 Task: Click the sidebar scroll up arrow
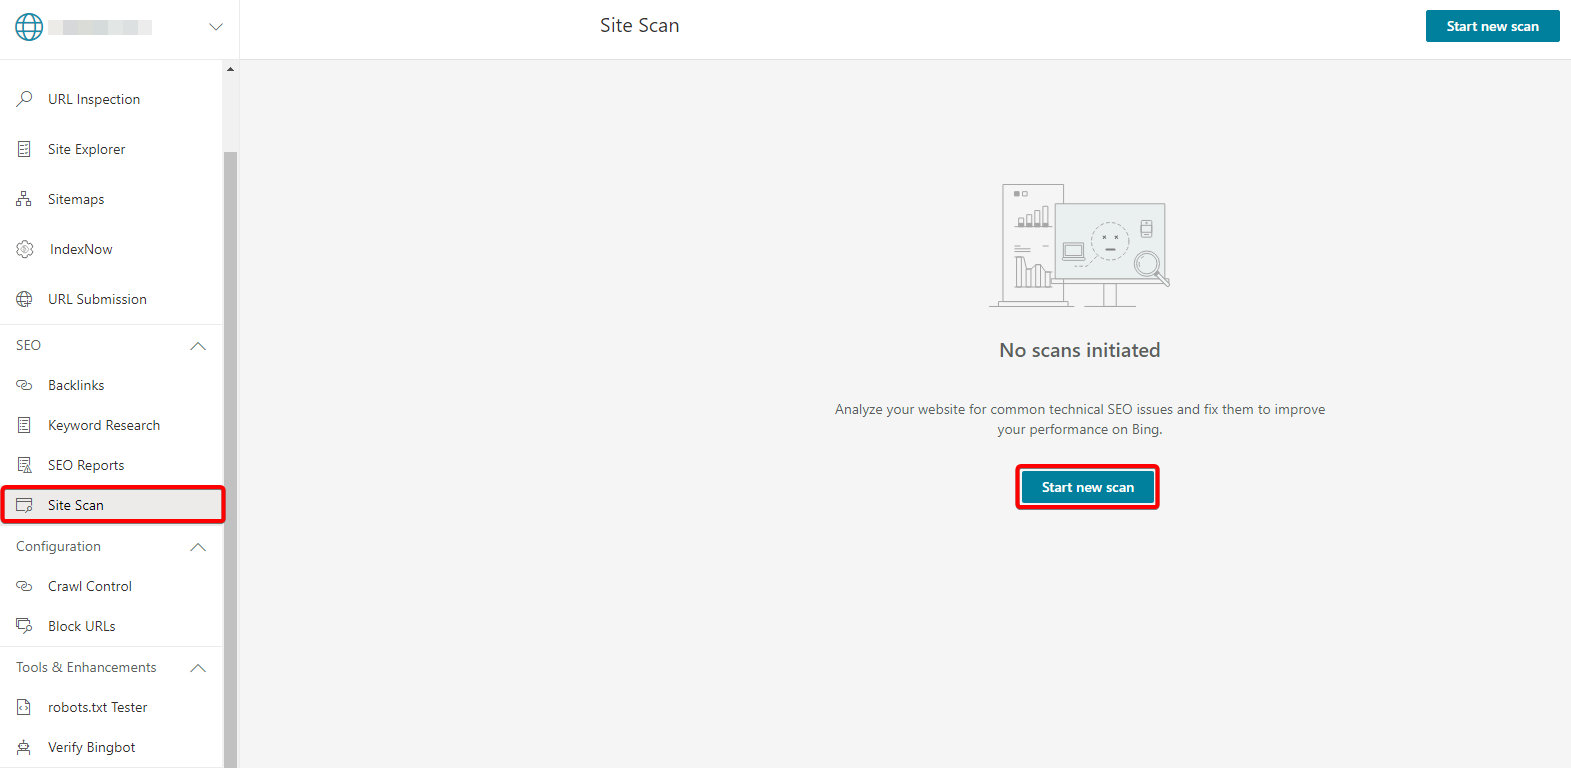(230, 69)
